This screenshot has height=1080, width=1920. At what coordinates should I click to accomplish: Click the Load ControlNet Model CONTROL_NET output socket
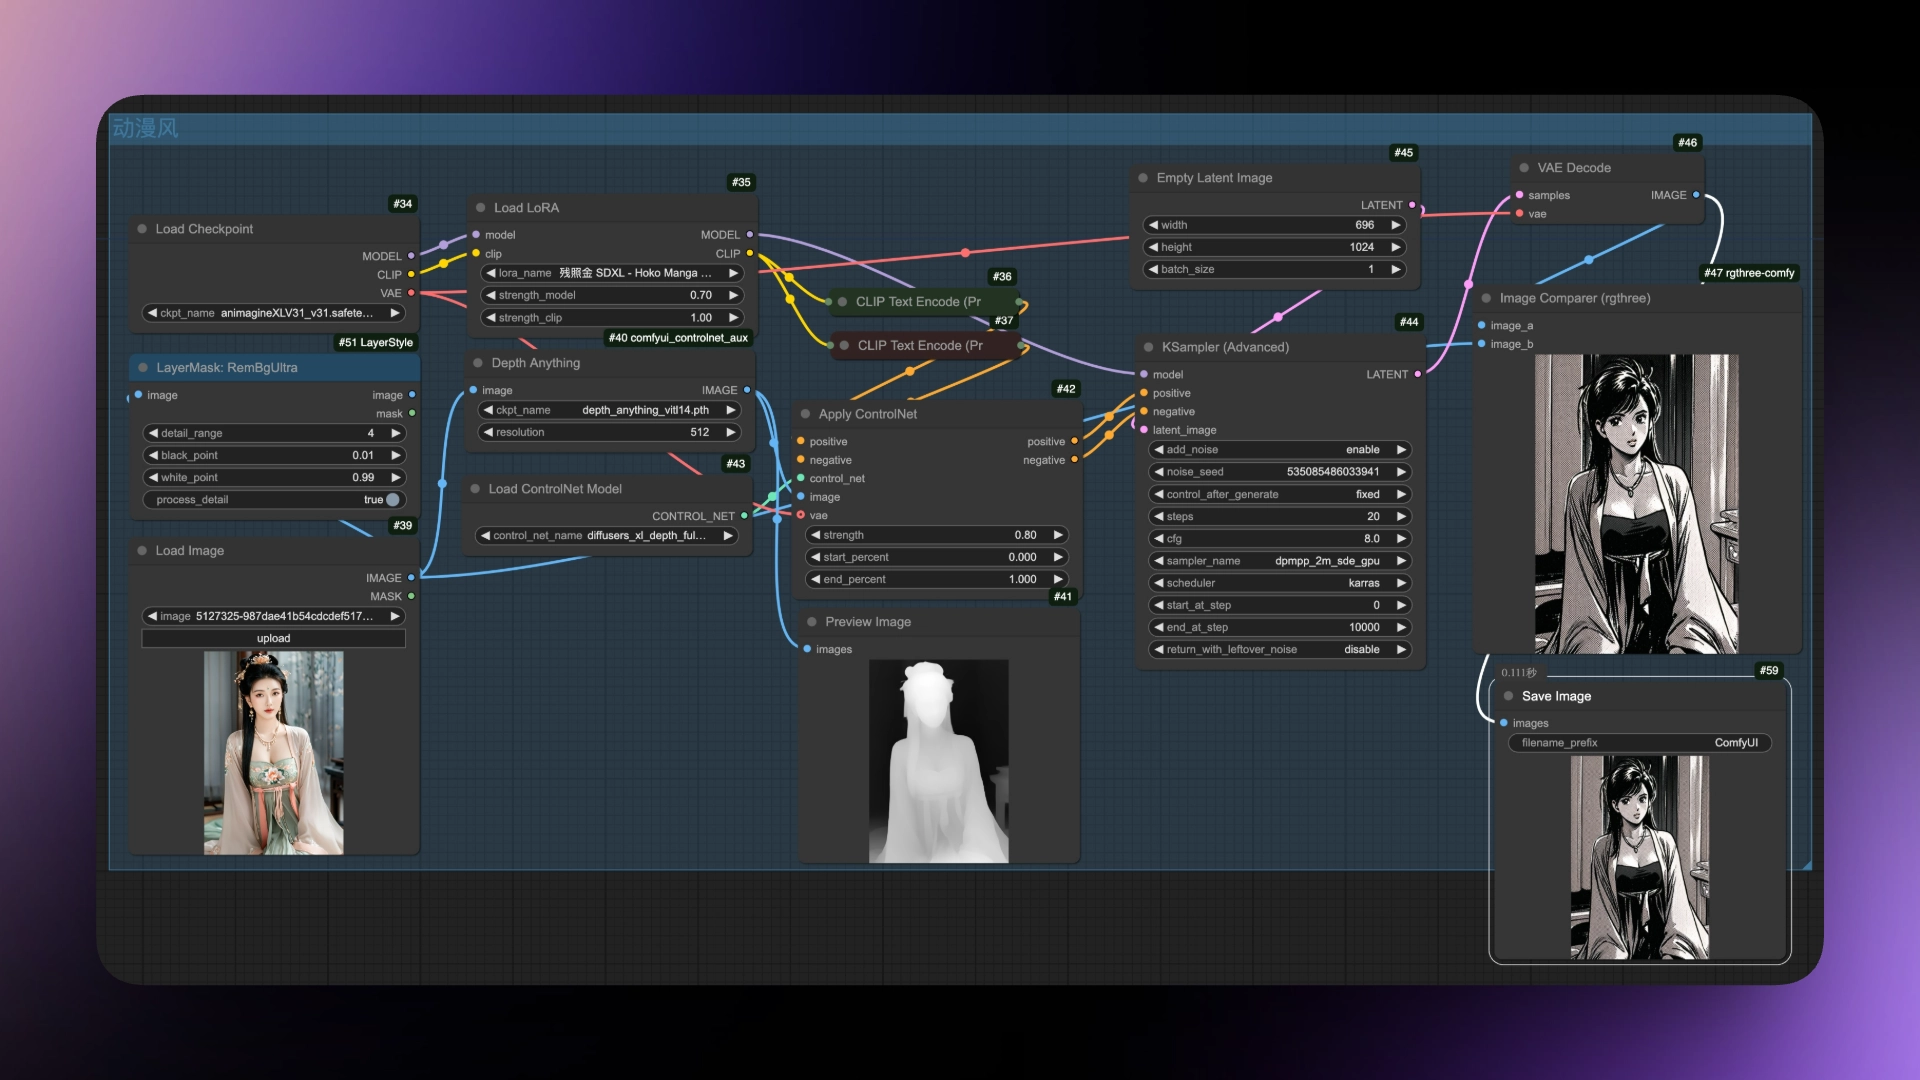pyautogui.click(x=744, y=516)
